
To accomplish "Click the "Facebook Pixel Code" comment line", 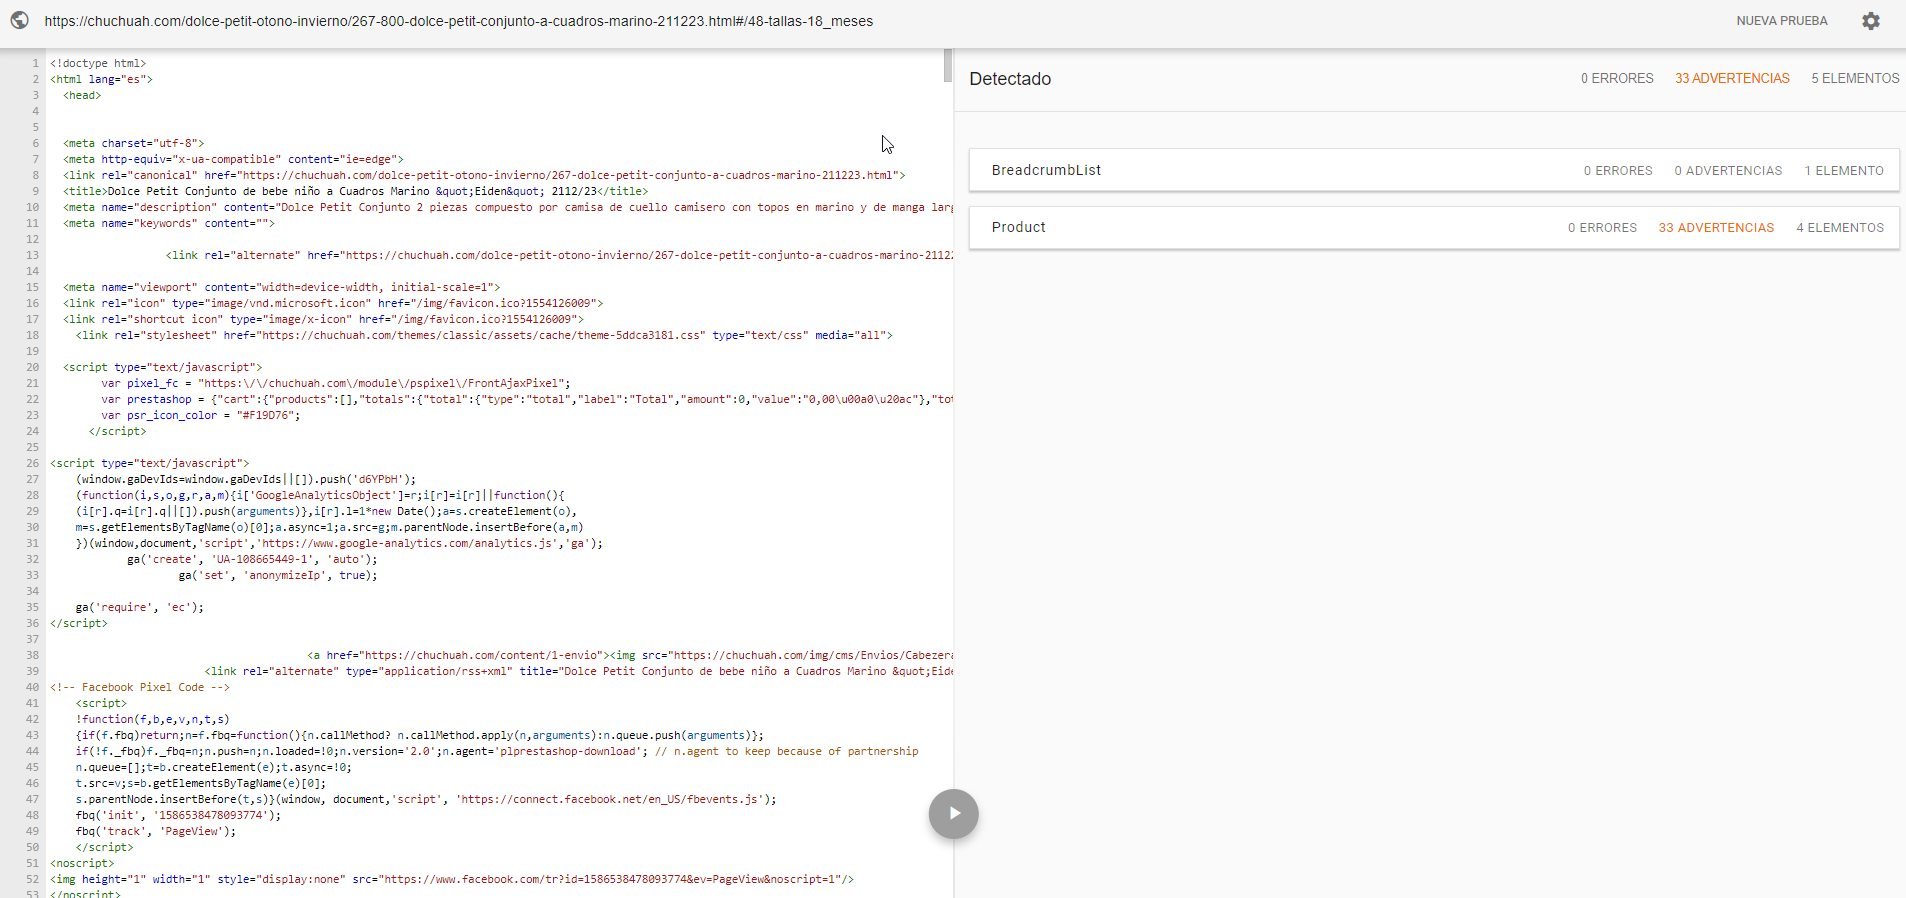I will coord(140,687).
